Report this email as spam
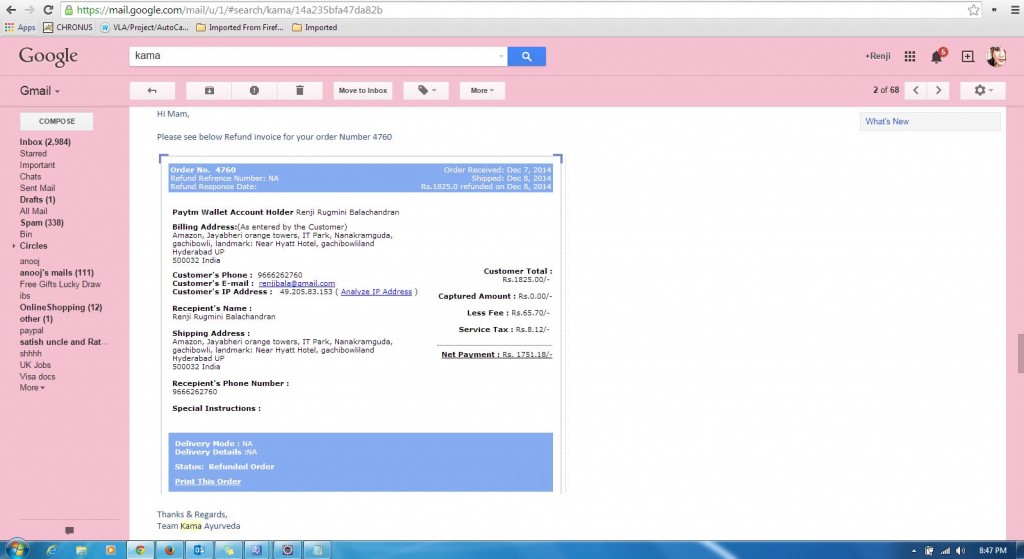Screen dimensions: 1024x559 click(x=254, y=91)
